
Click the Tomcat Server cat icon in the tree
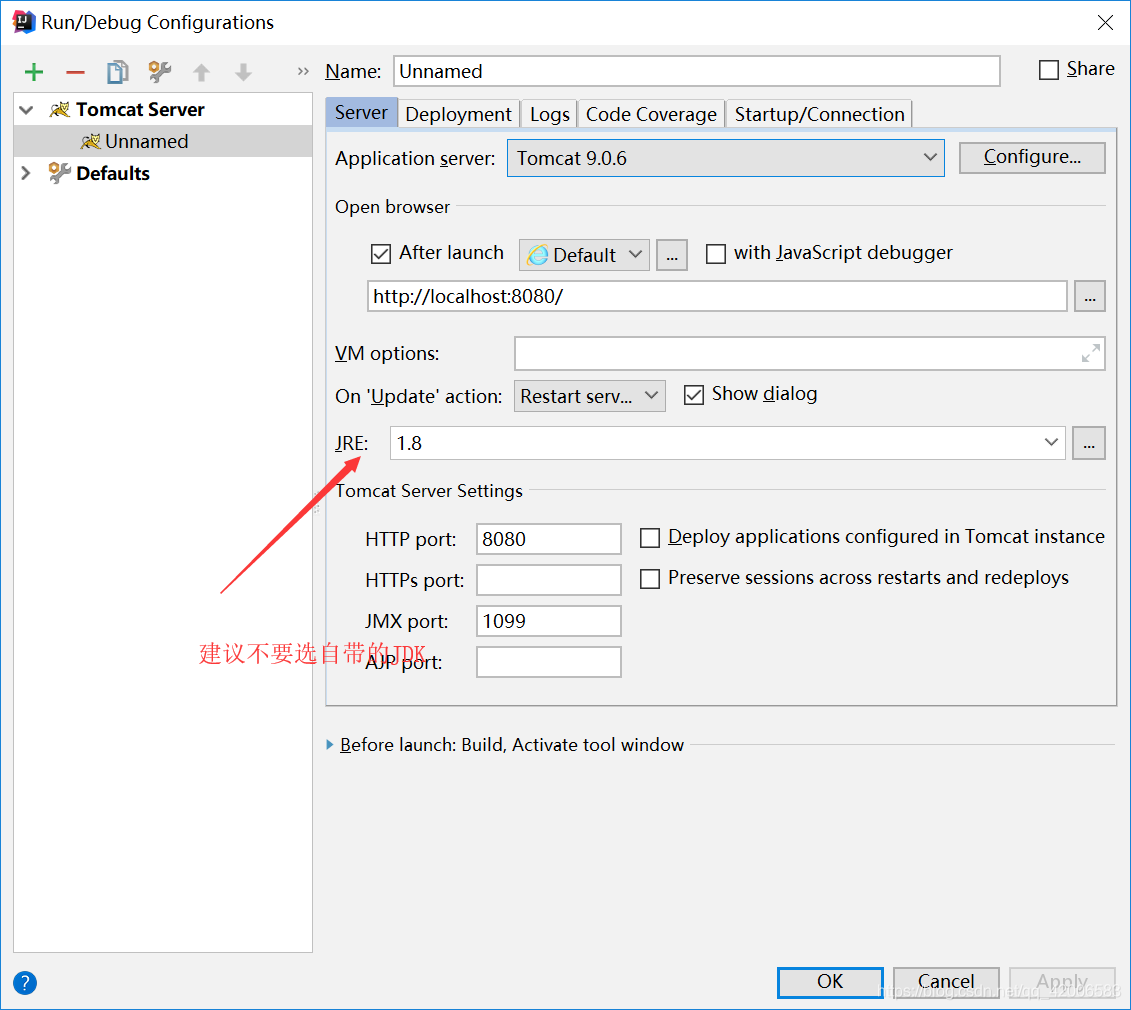(x=59, y=110)
